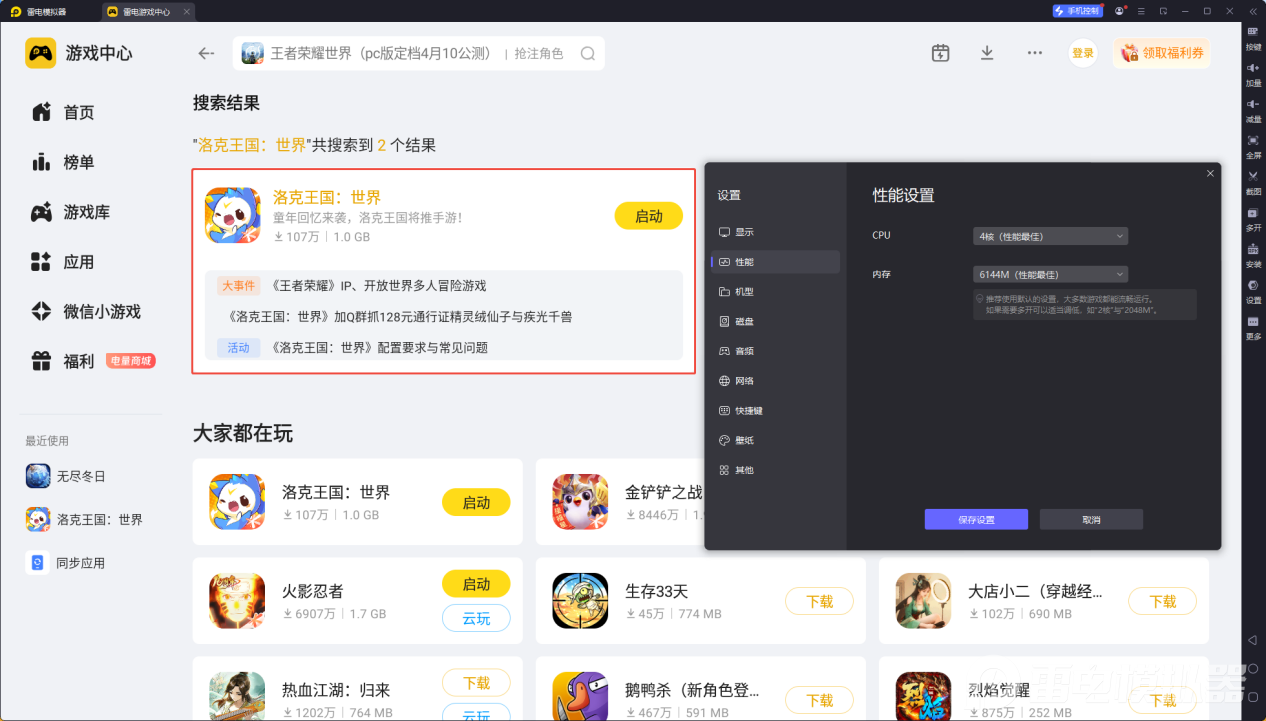
Task: Open the 多开 multi-instance tool
Action: [1253, 218]
